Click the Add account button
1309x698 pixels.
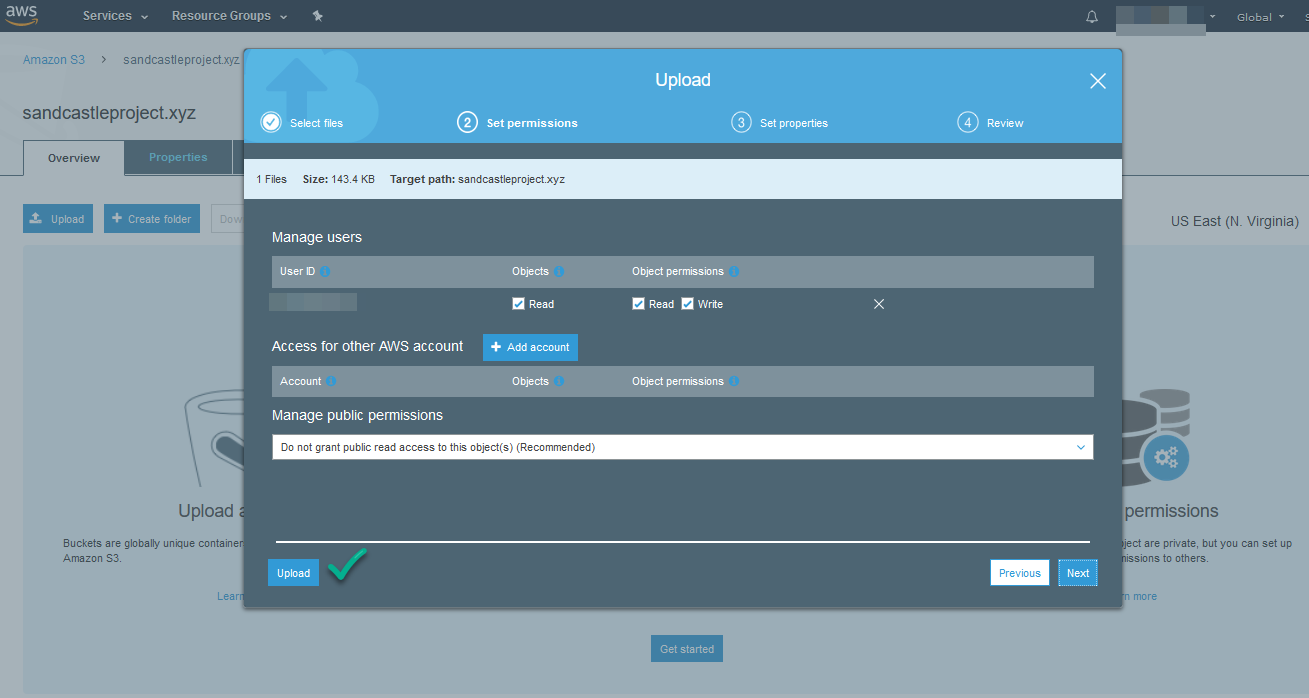(530, 347)
